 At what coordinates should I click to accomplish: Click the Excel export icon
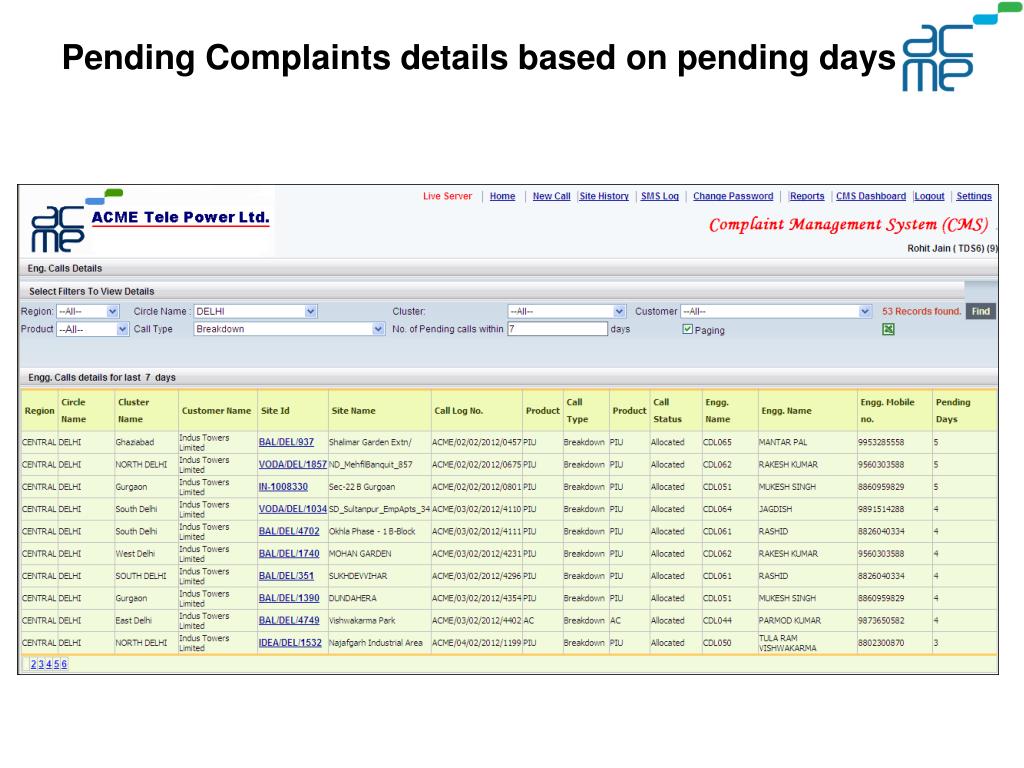click(x=888, y=329)
